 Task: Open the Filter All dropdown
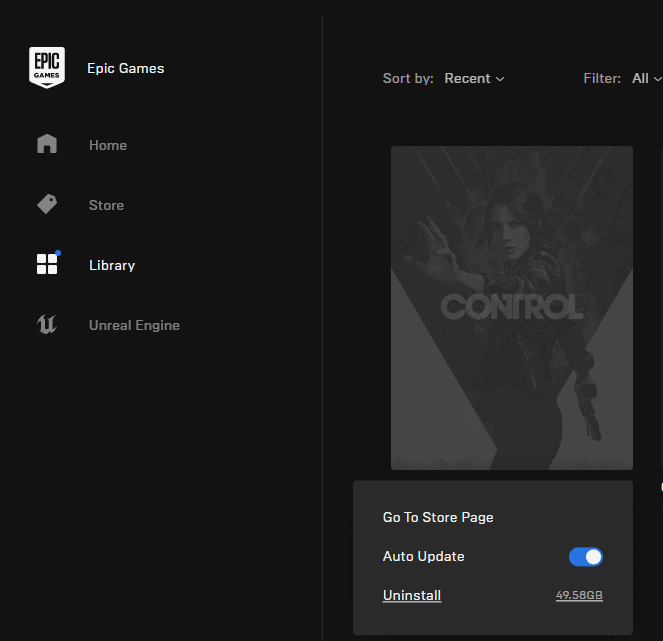click(x=647, y=78)
